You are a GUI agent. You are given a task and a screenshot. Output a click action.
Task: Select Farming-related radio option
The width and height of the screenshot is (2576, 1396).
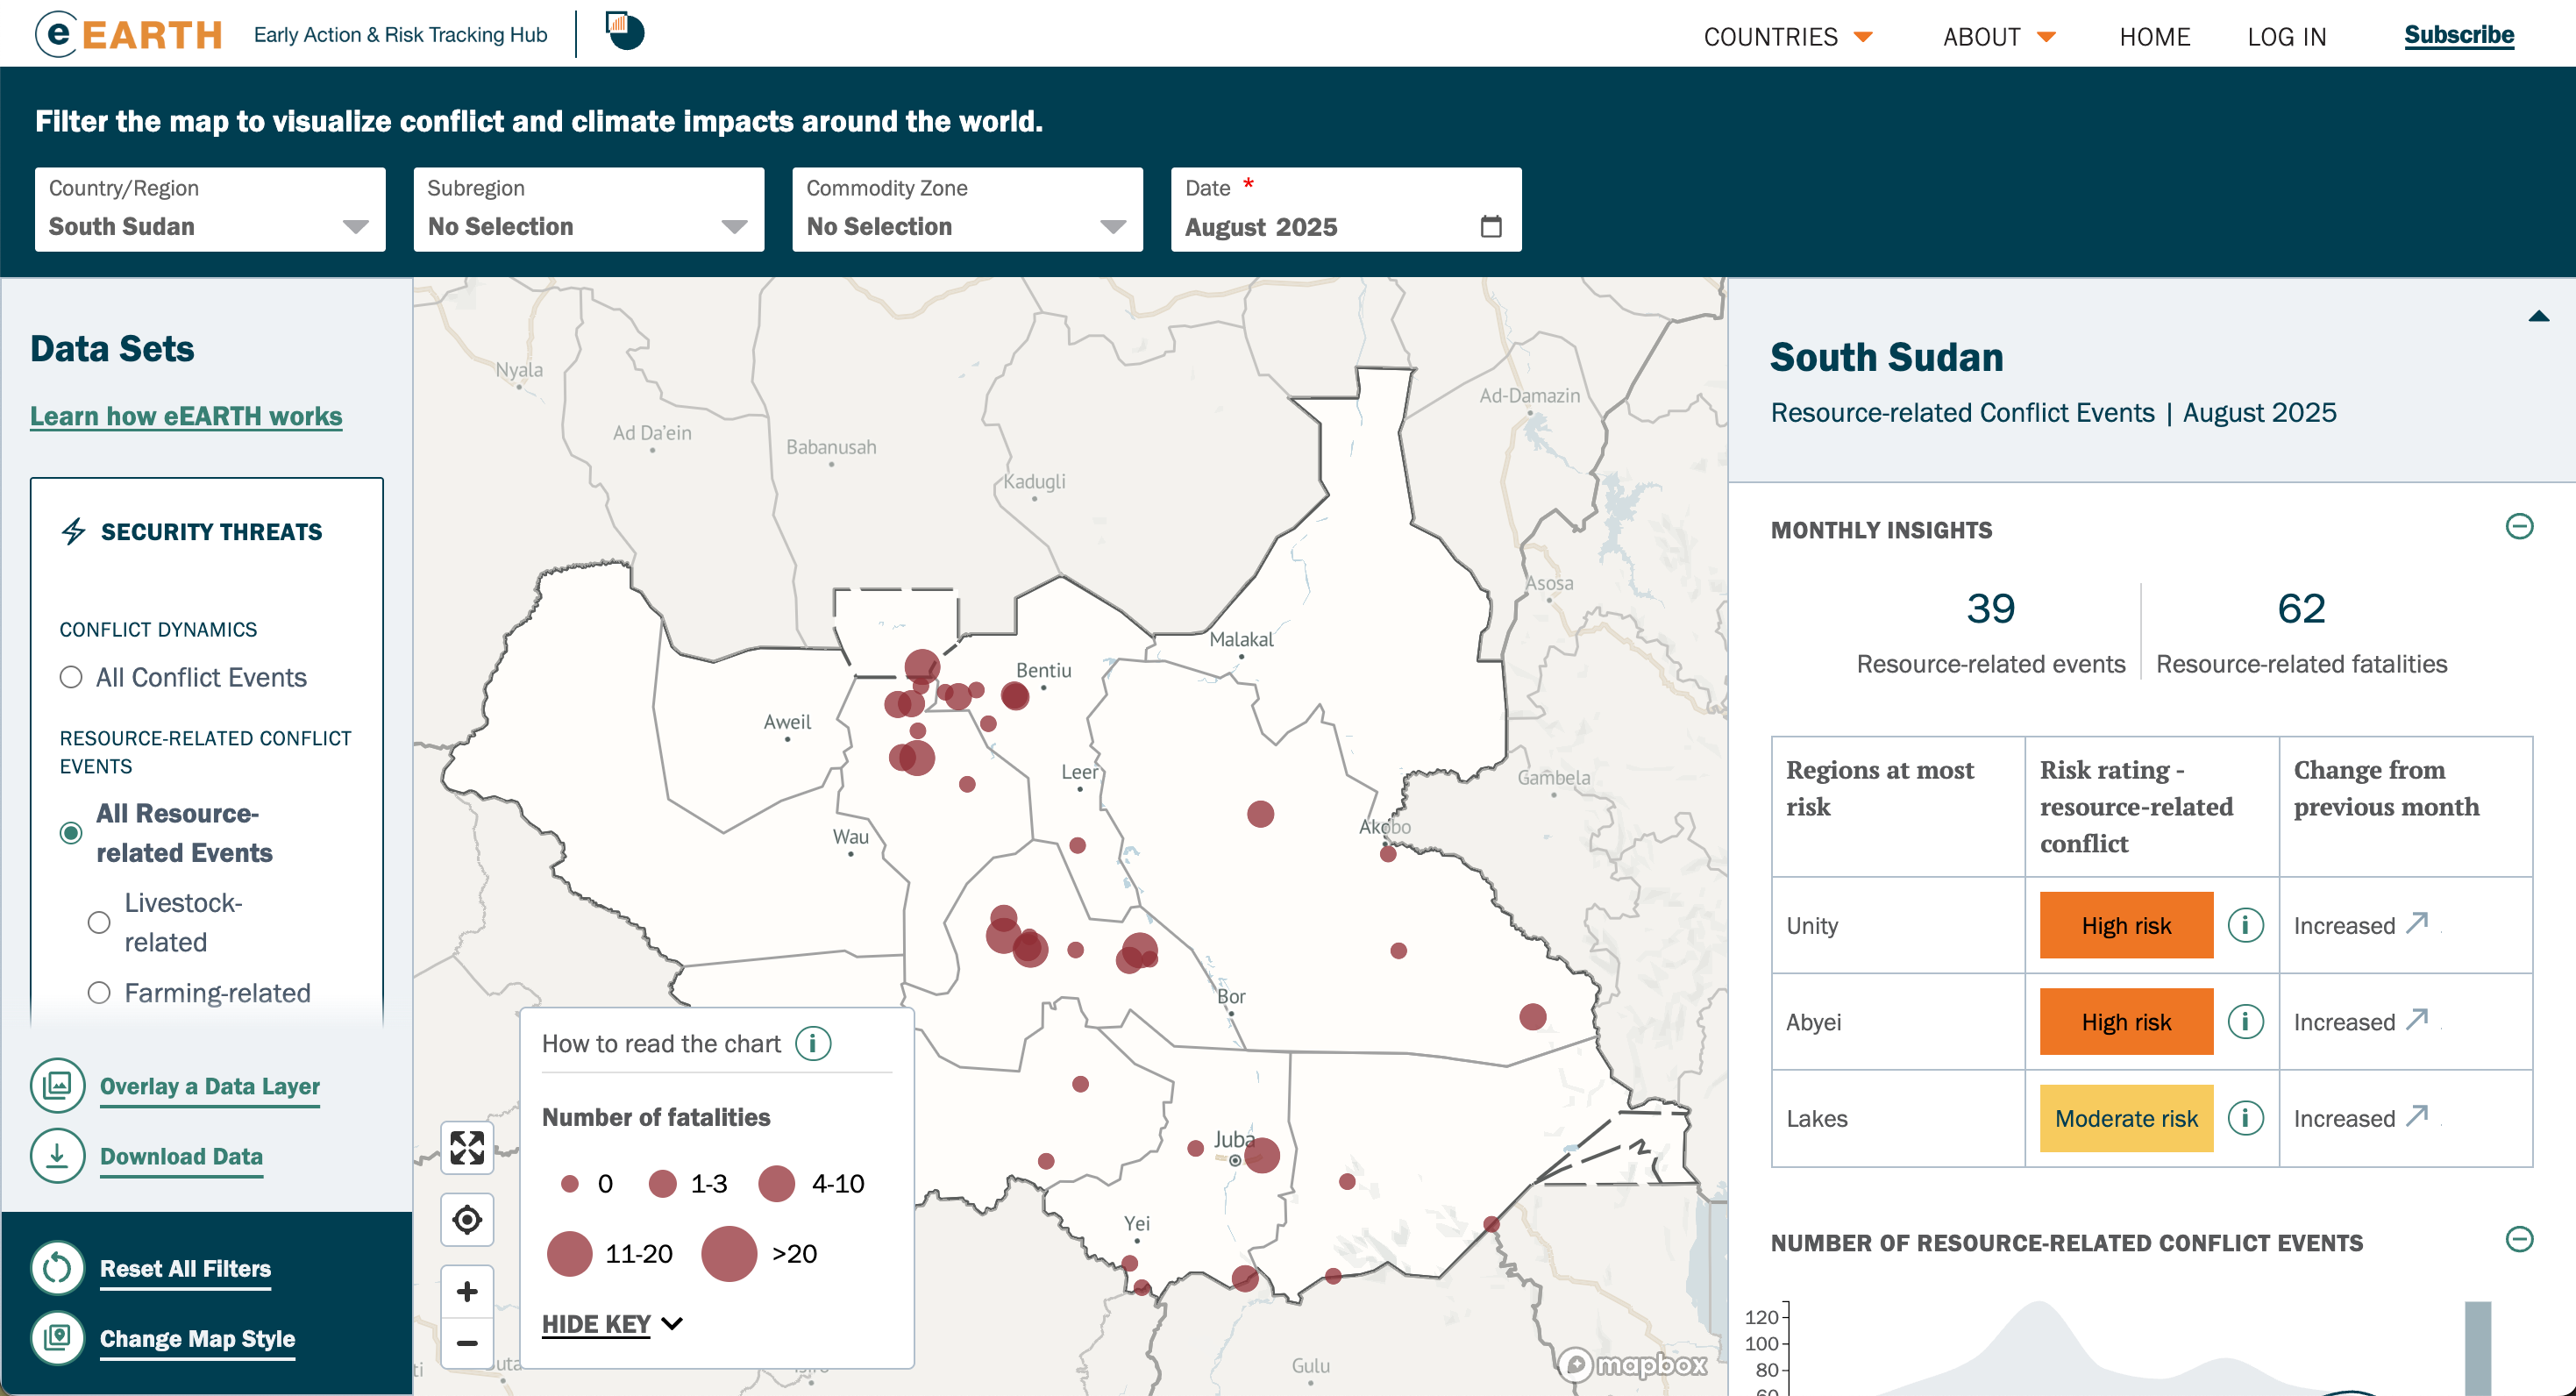99,993
